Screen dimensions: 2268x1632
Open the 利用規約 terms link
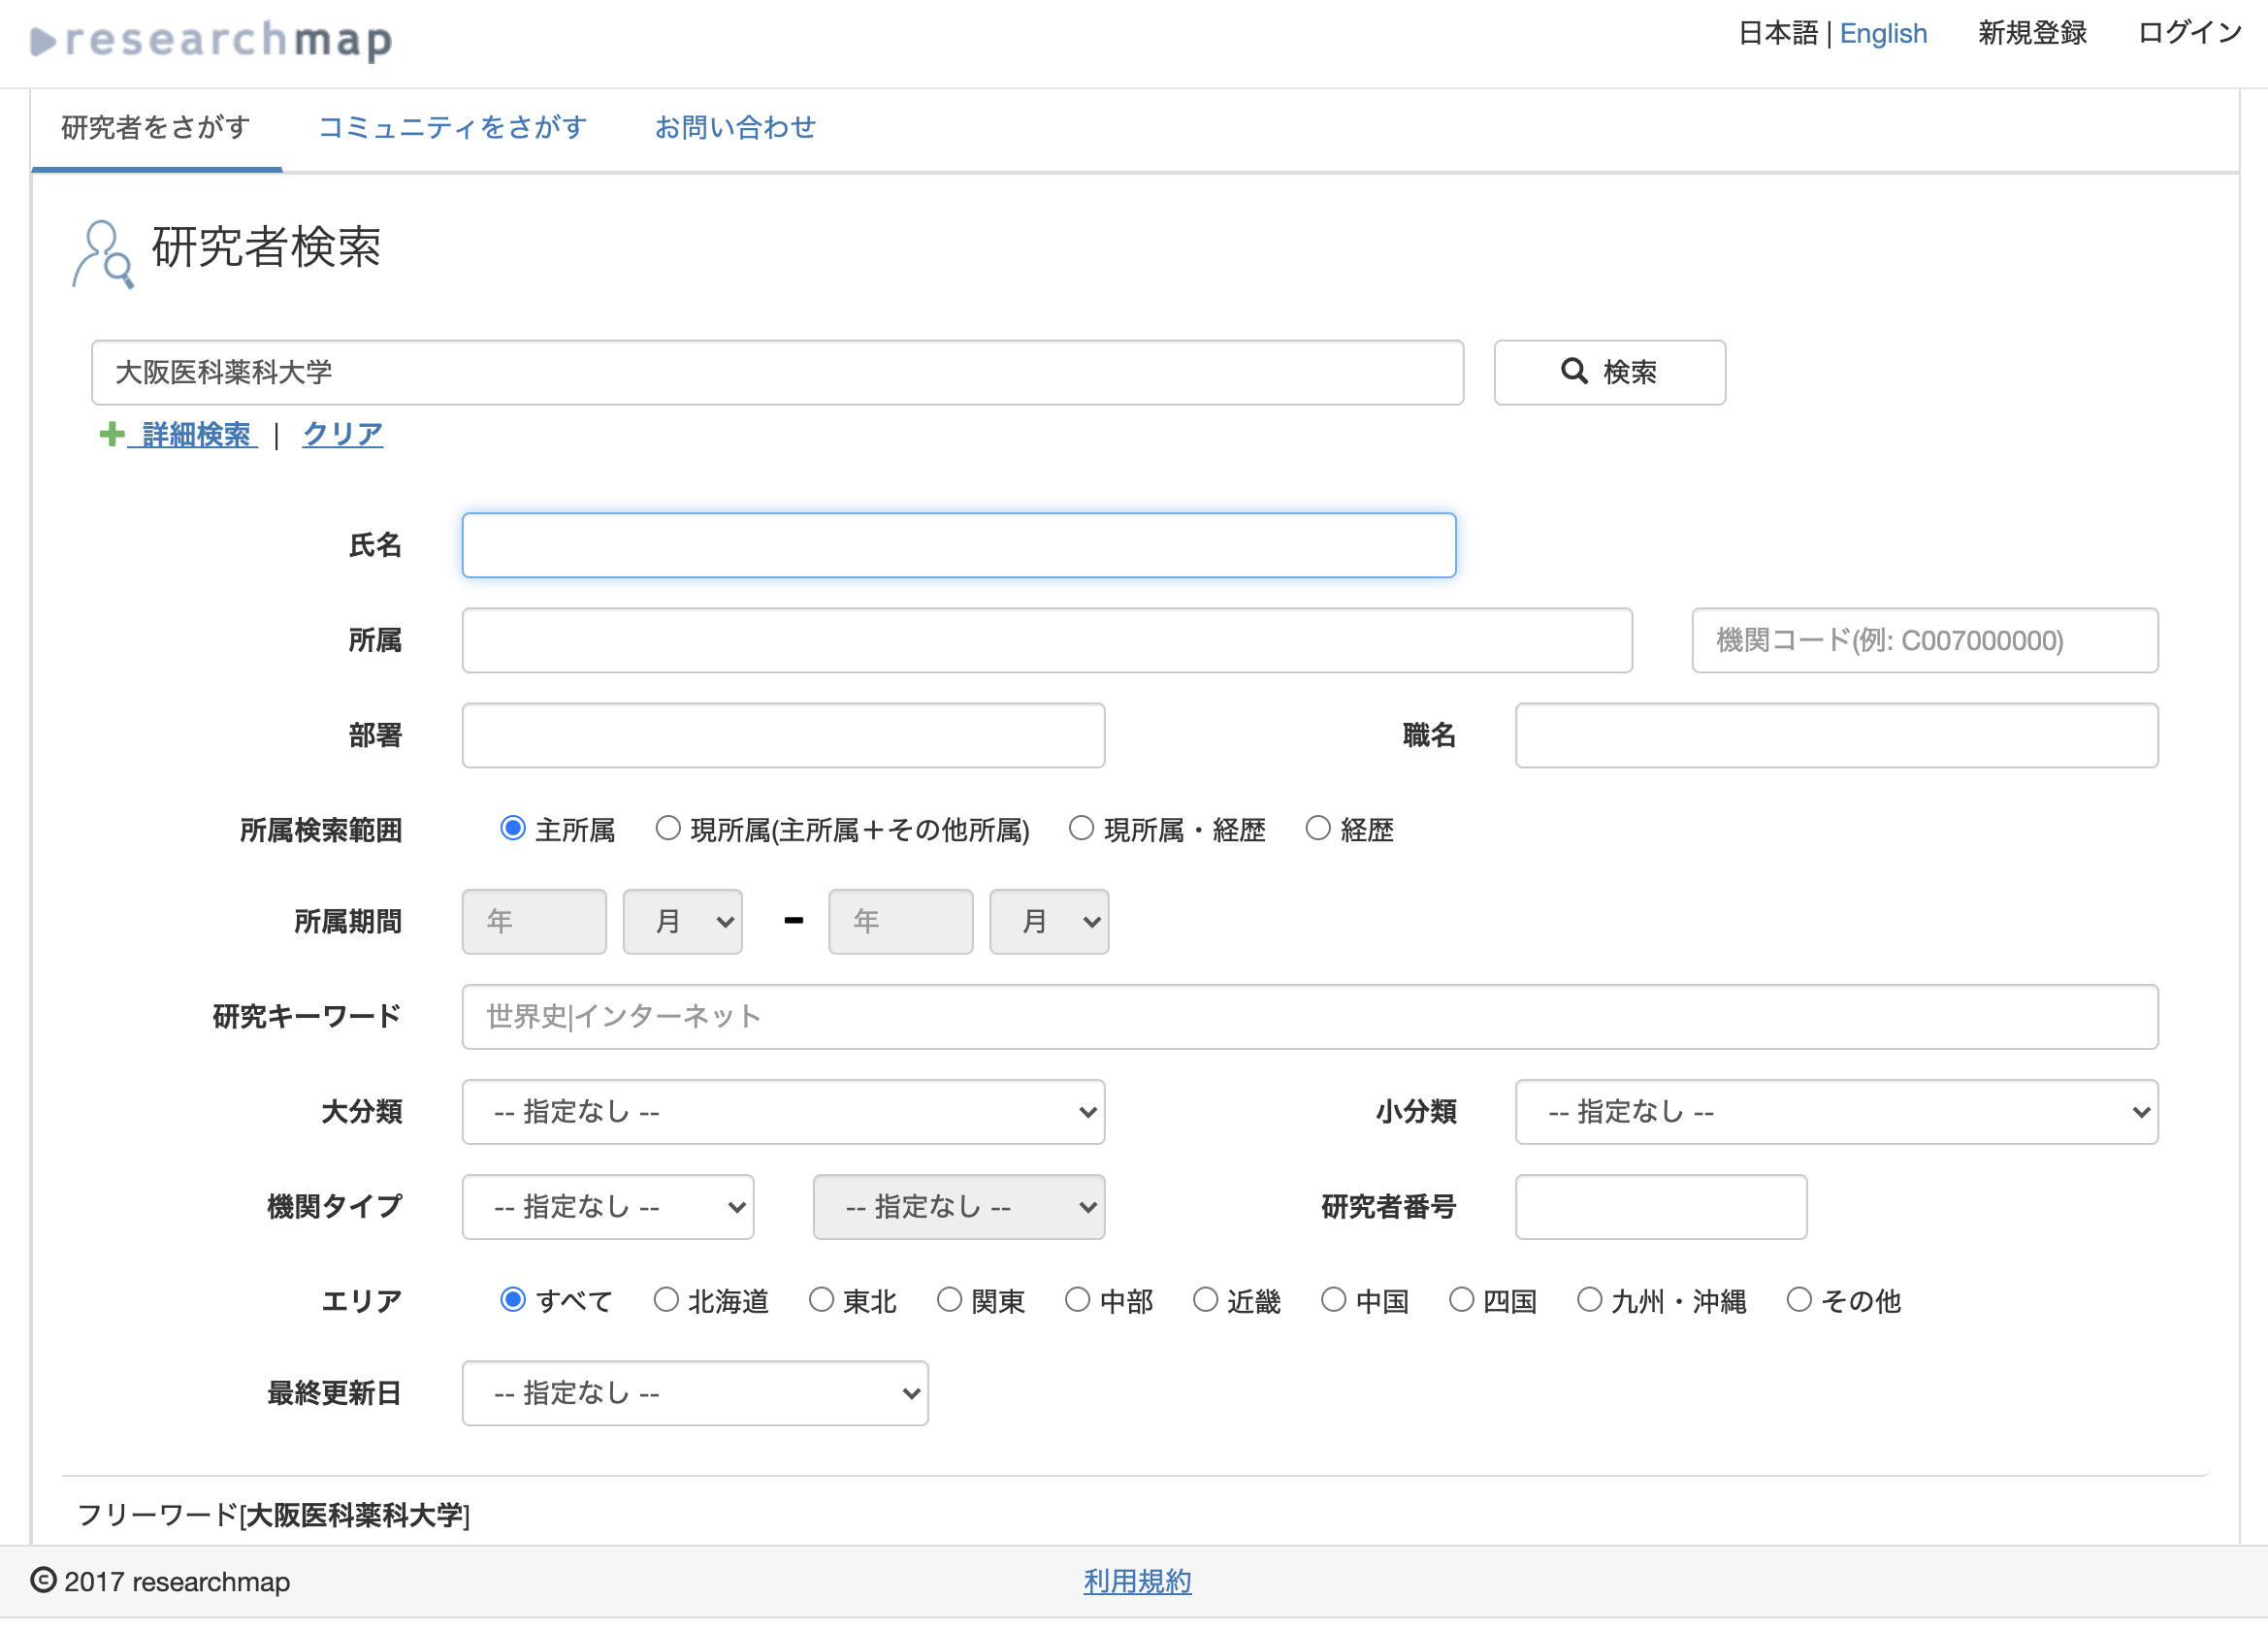click(1137, 1580)
